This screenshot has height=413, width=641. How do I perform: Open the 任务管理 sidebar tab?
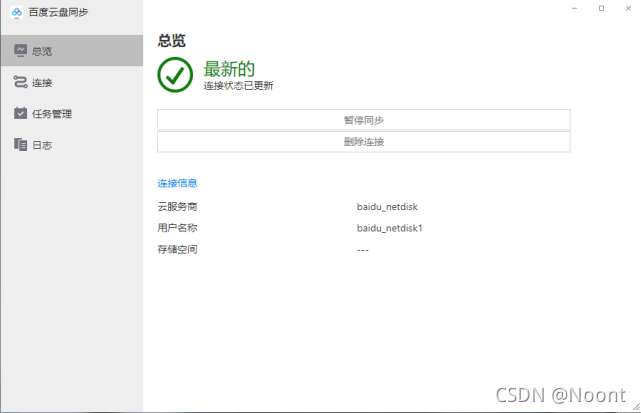click(72, 114)
